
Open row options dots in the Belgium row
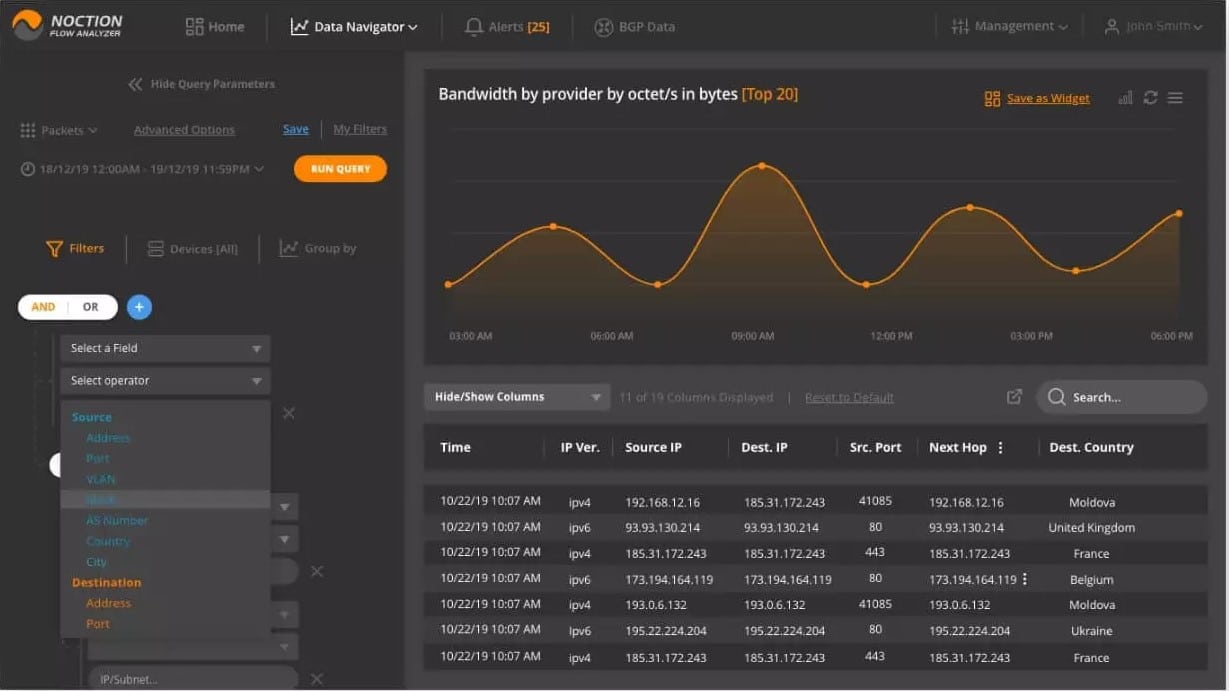click(x=1024, y=579)
